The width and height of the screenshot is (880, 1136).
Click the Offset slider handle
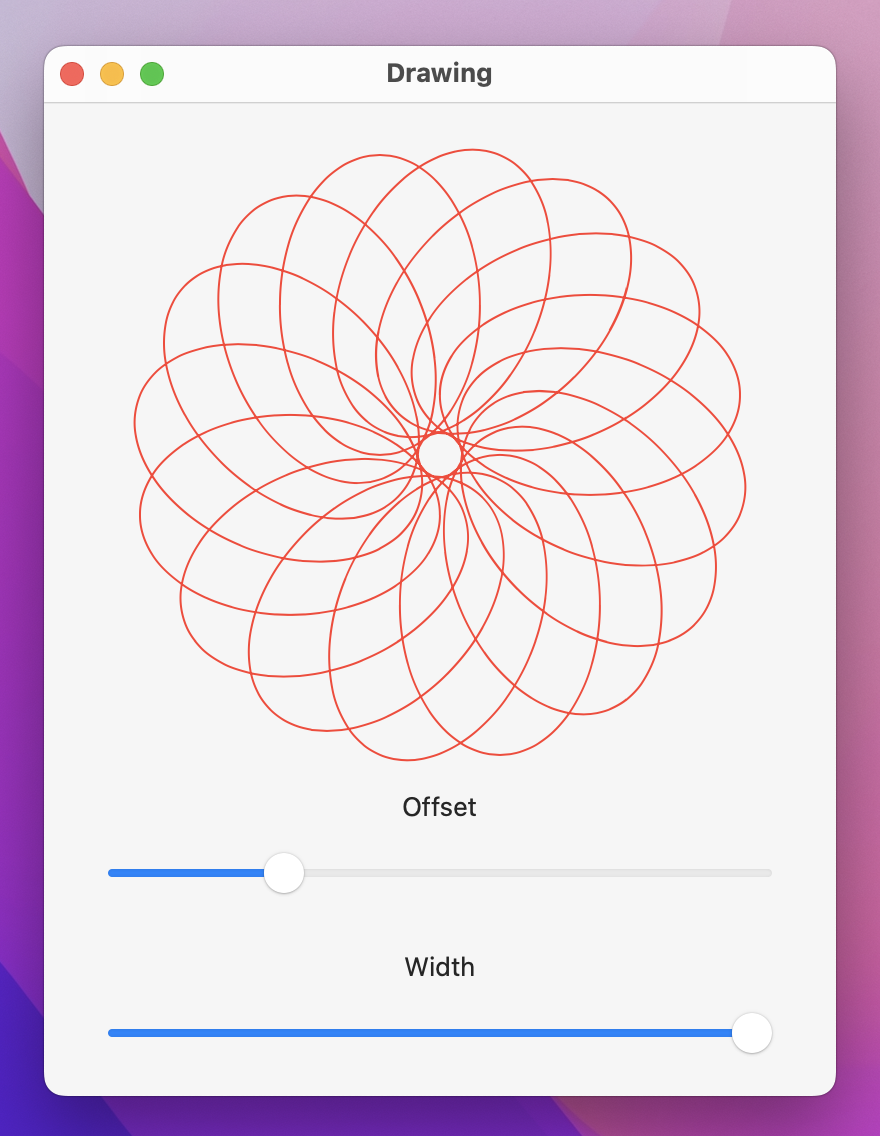pyautogui.click(x=284, y=873)
